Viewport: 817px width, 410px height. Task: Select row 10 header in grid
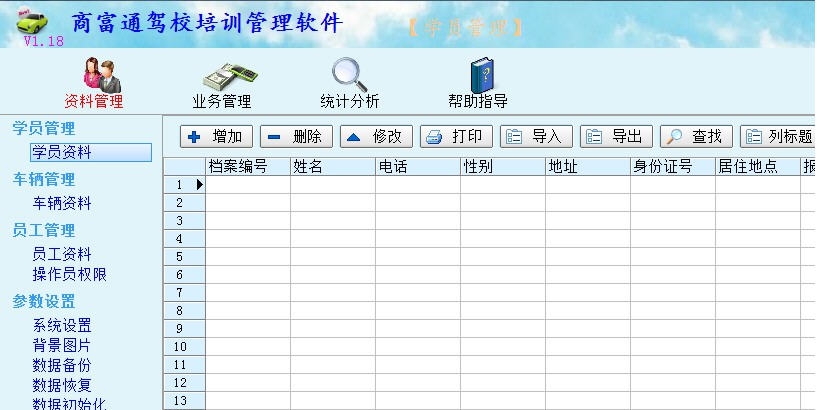184,347
